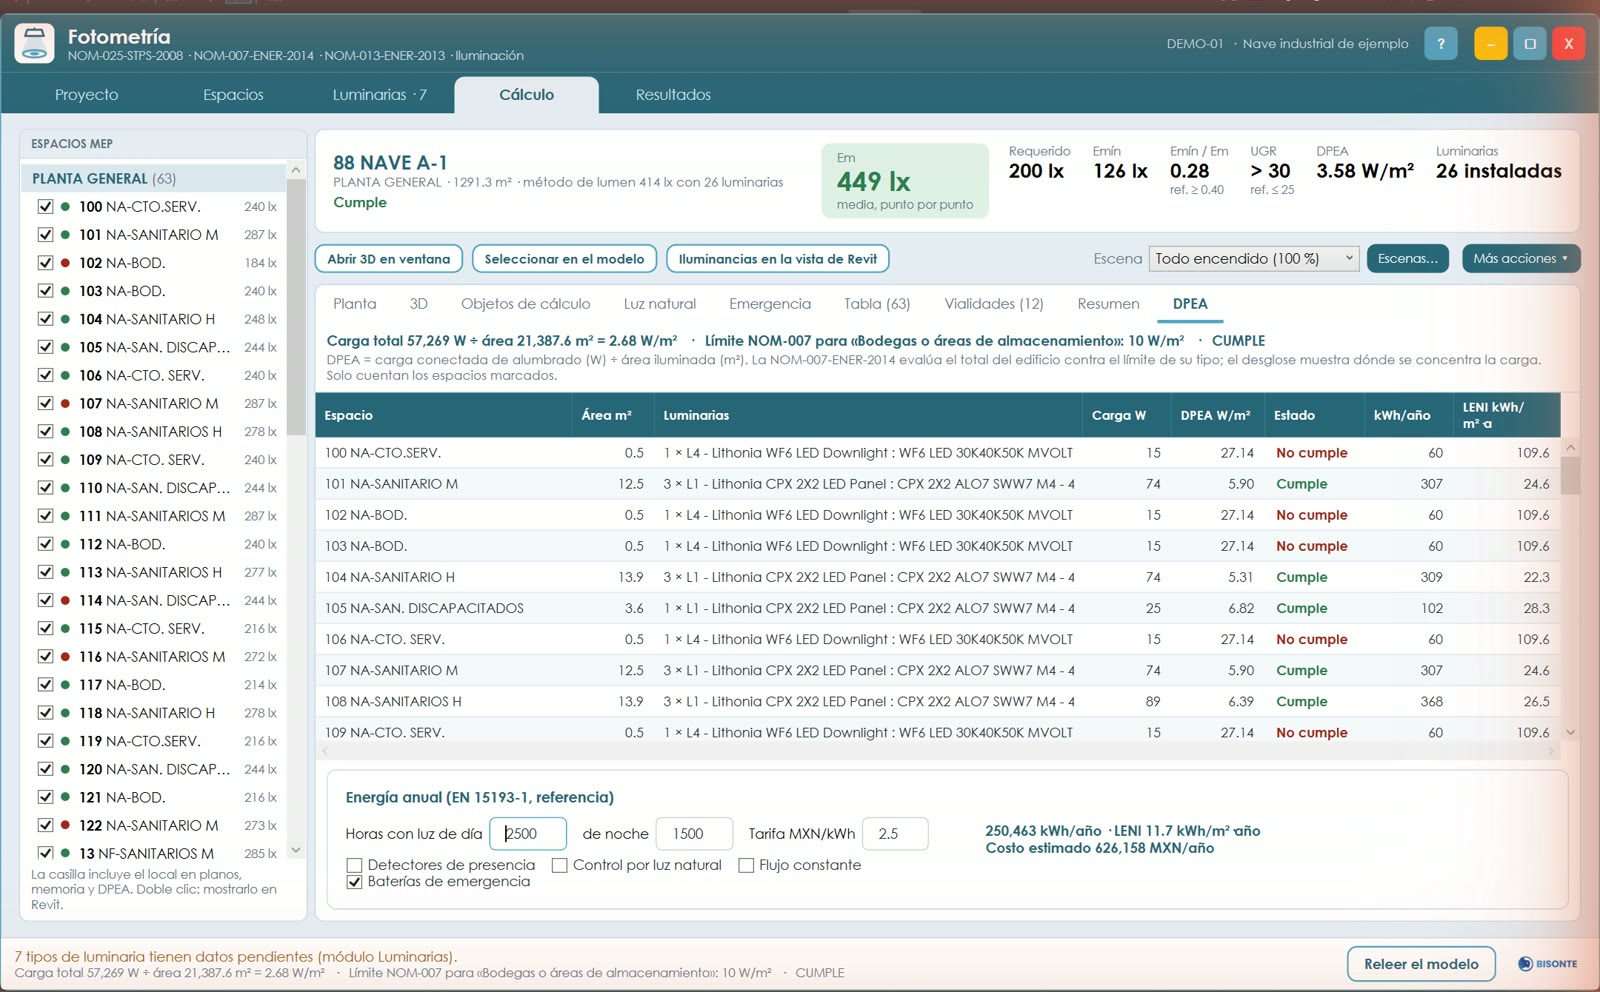Collapse the PLANTA GENERAL group header
The image size is (1600, 992).
click(154, 178)
